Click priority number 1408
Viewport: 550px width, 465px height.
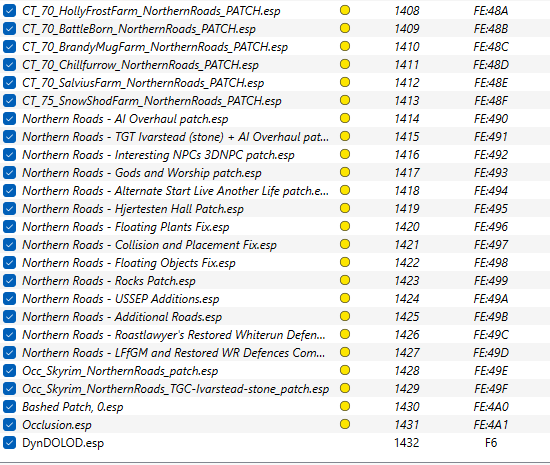(x=407, y=11)
